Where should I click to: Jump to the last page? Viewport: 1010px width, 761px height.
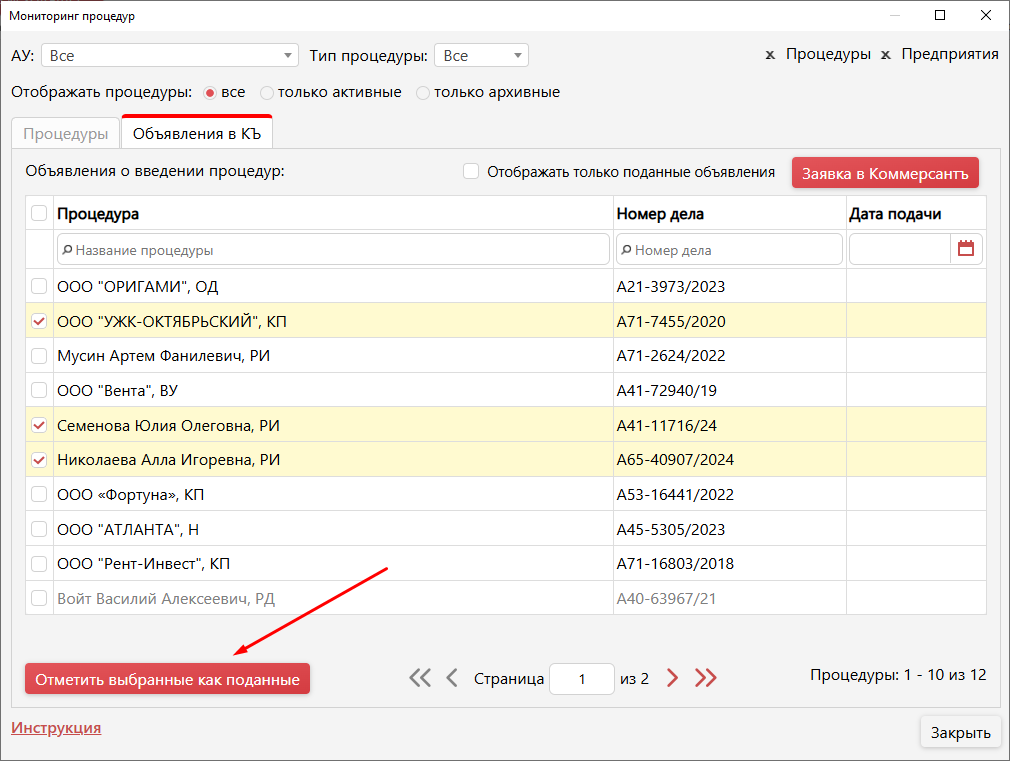tap(705, 678)
